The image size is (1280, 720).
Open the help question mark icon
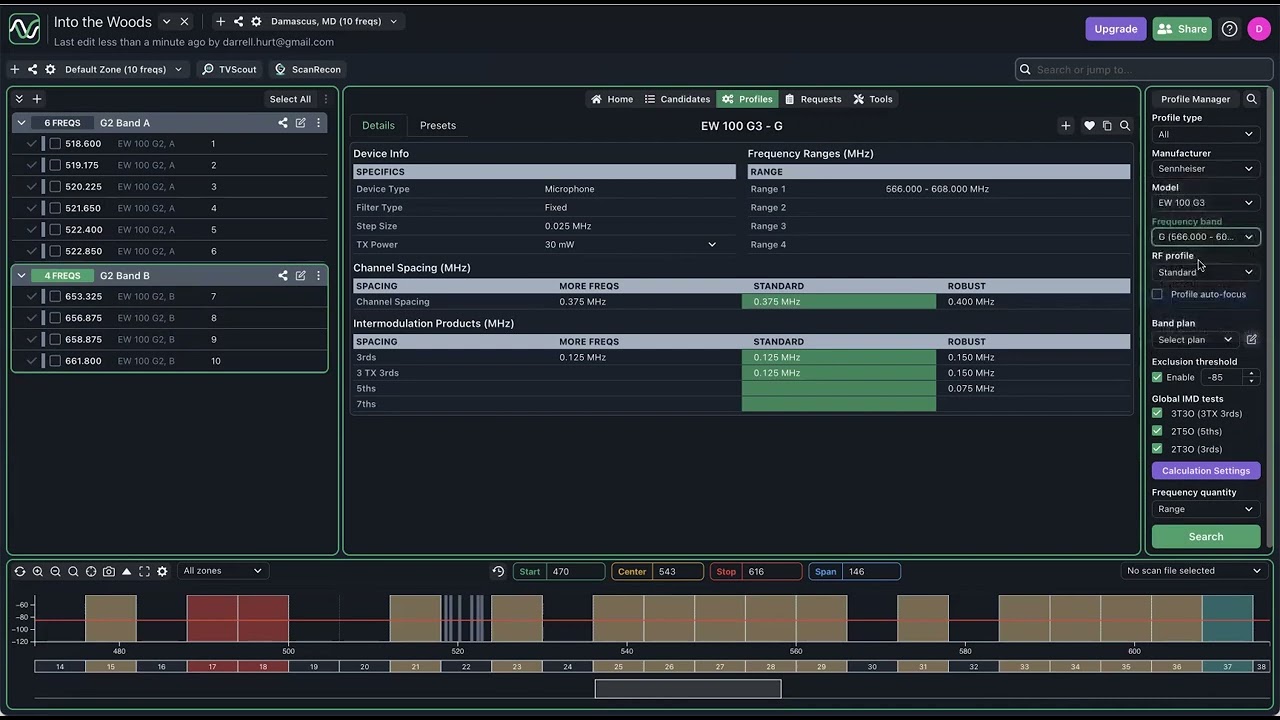click(x=1230, y=29)
